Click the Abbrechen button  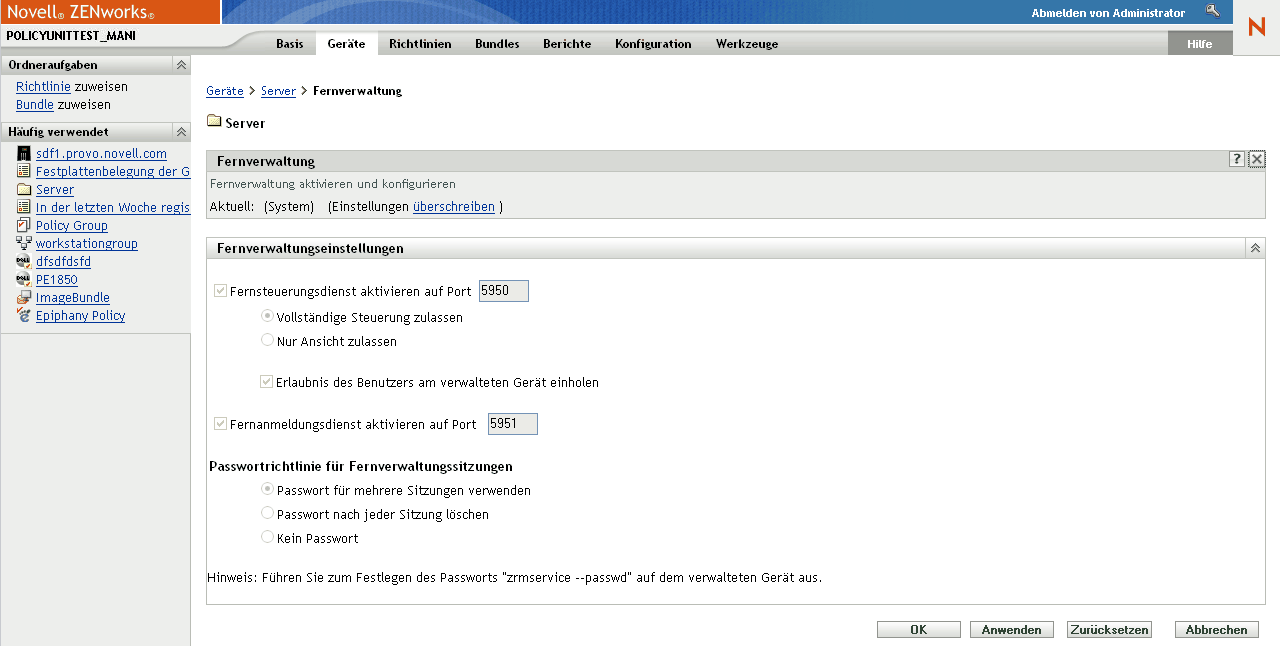click(x=1217, y=630)
